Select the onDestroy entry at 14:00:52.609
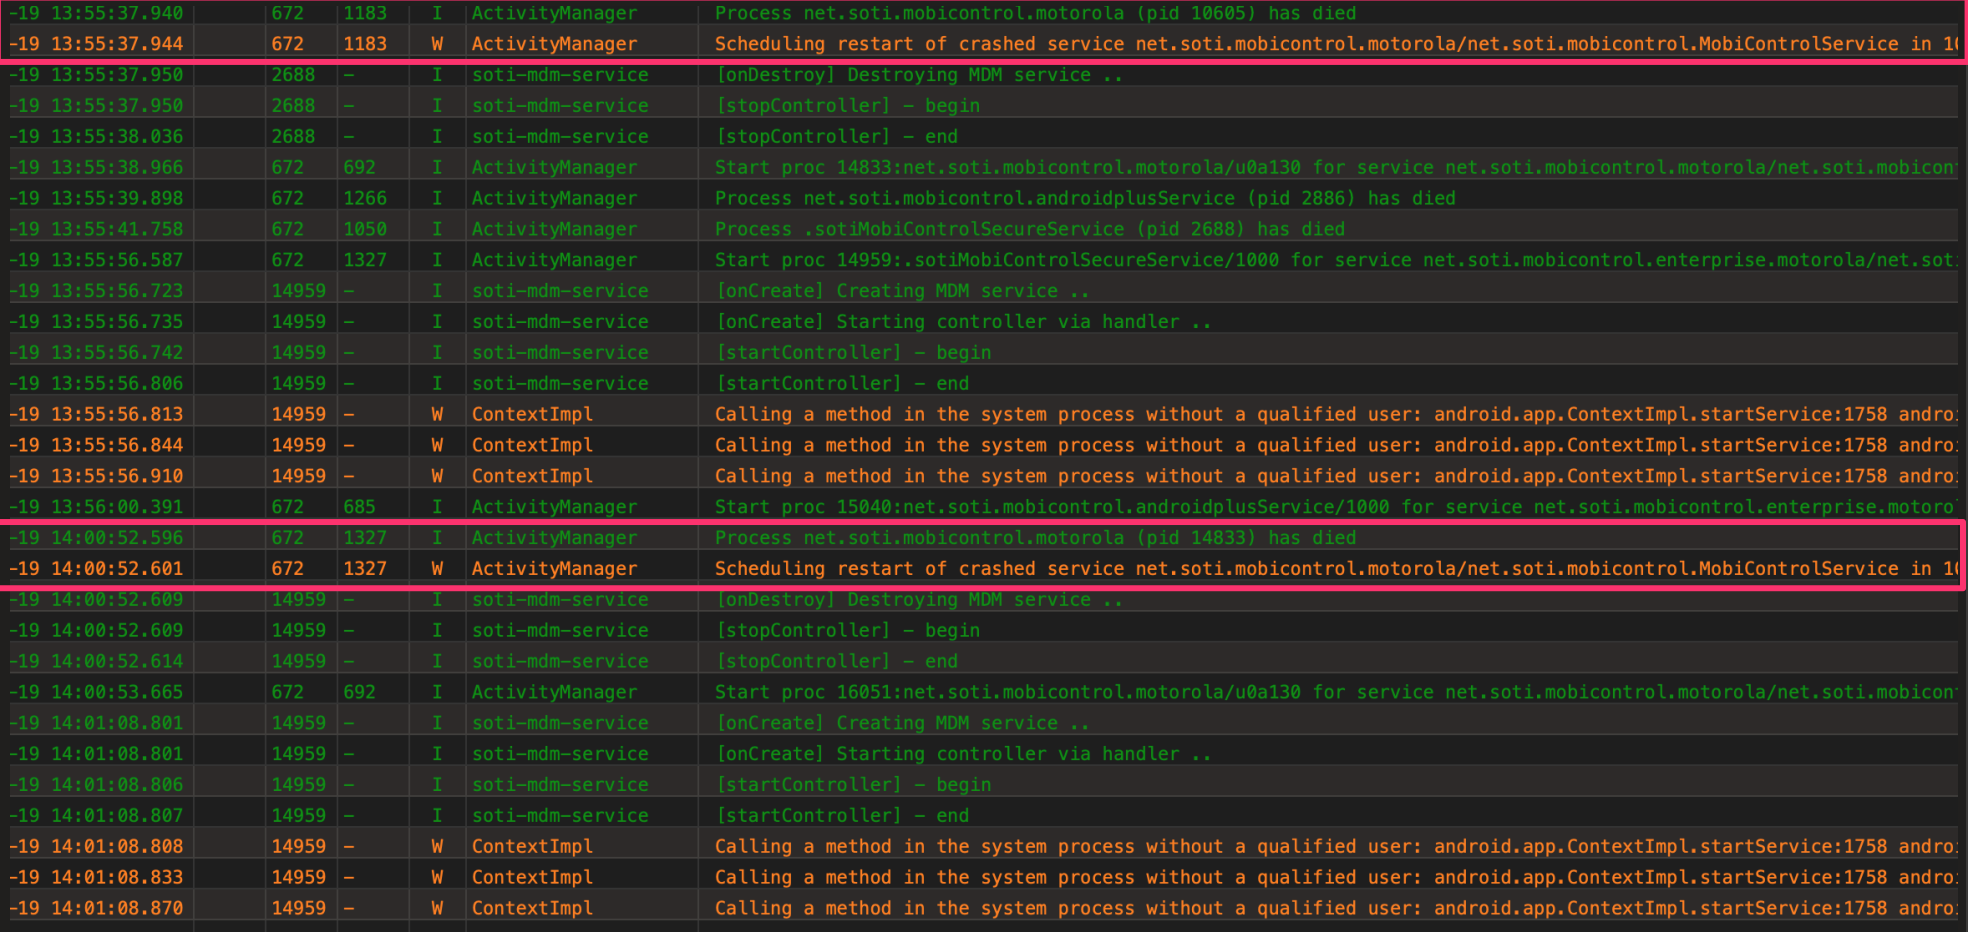Screen dimensions: 1968x932 coord(919,600)
